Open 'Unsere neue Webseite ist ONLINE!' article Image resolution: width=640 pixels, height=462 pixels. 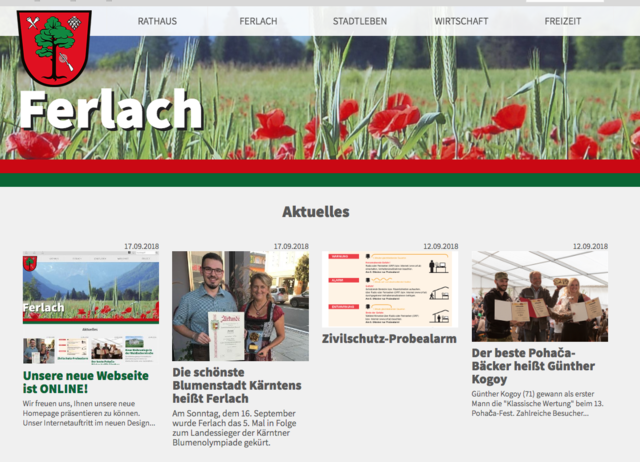[86, 382]
